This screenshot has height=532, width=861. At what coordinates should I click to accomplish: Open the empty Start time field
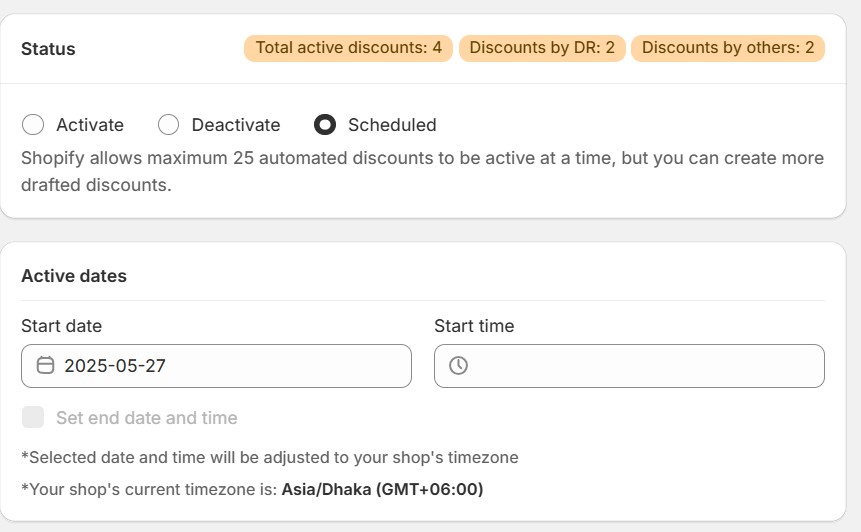629,366
